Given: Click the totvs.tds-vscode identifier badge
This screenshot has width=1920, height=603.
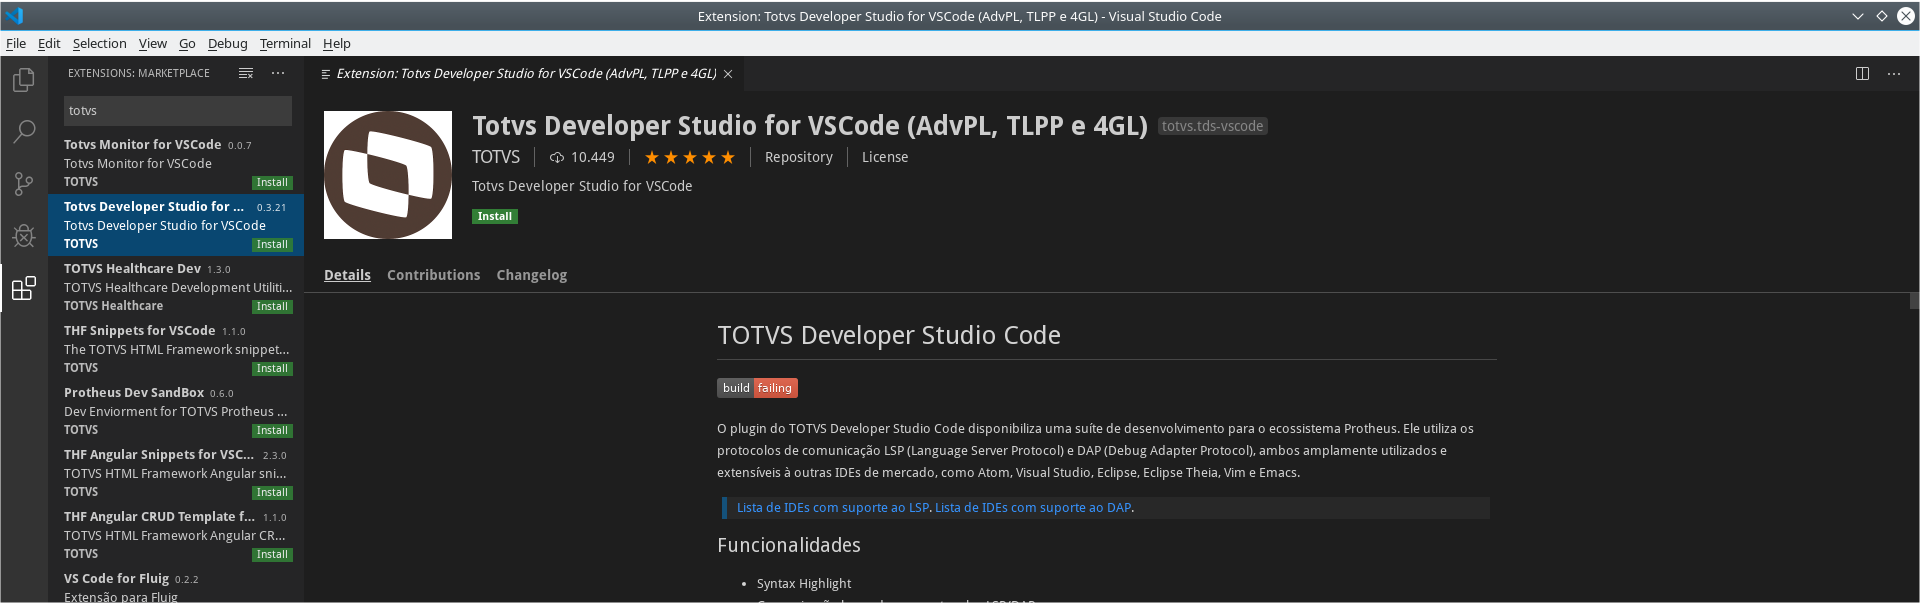Looking at the screenshot, I should point(1212,126).
